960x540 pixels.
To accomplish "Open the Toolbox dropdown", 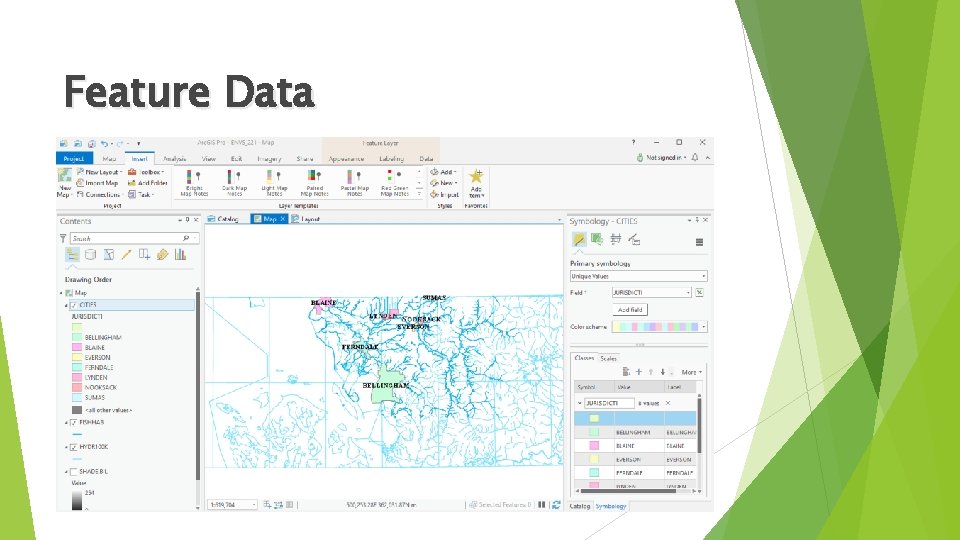I will 146,172.
